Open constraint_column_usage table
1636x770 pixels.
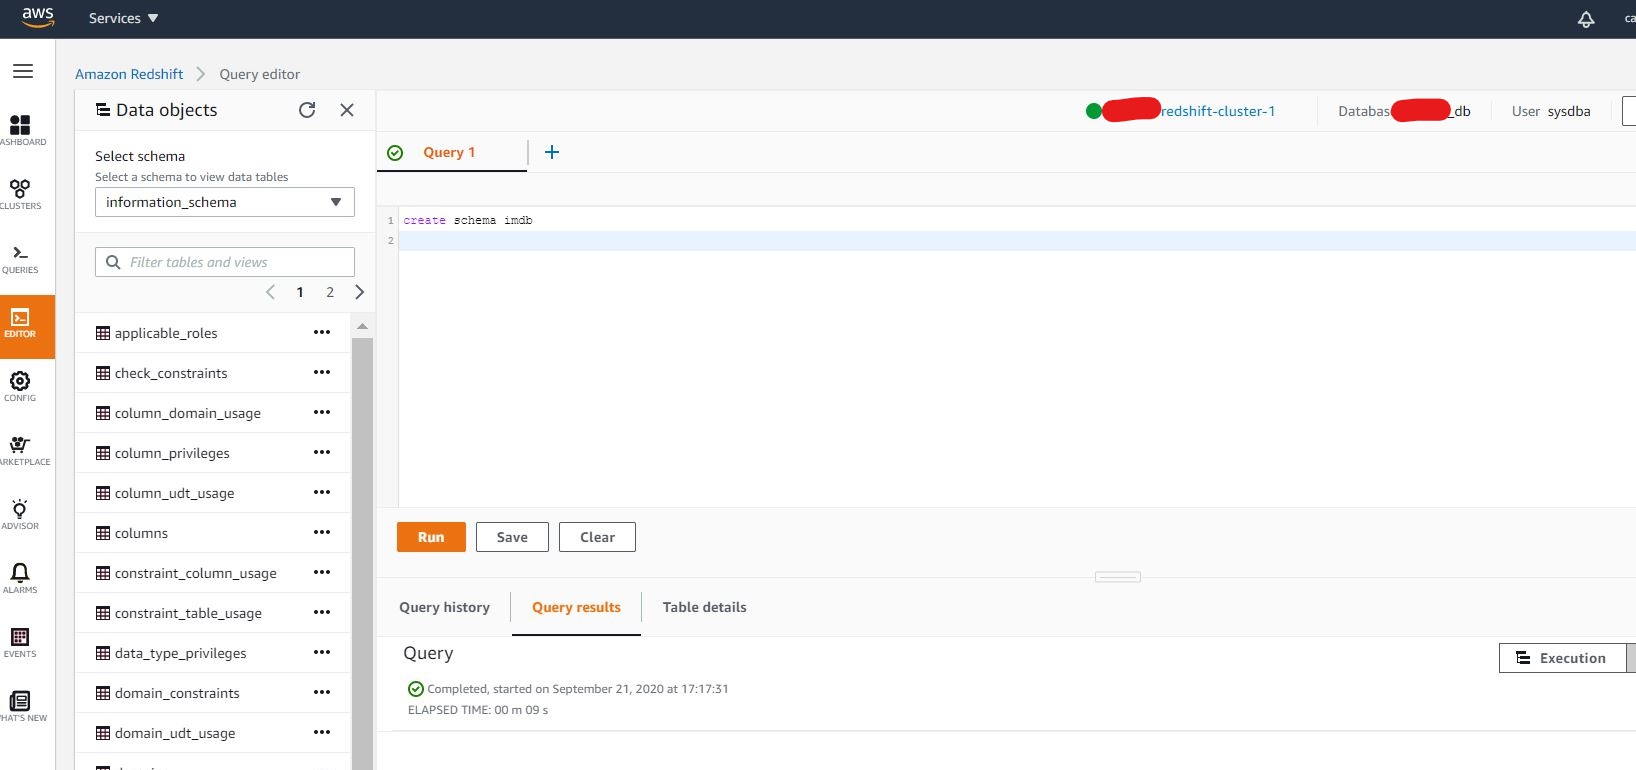click(196, 573)
